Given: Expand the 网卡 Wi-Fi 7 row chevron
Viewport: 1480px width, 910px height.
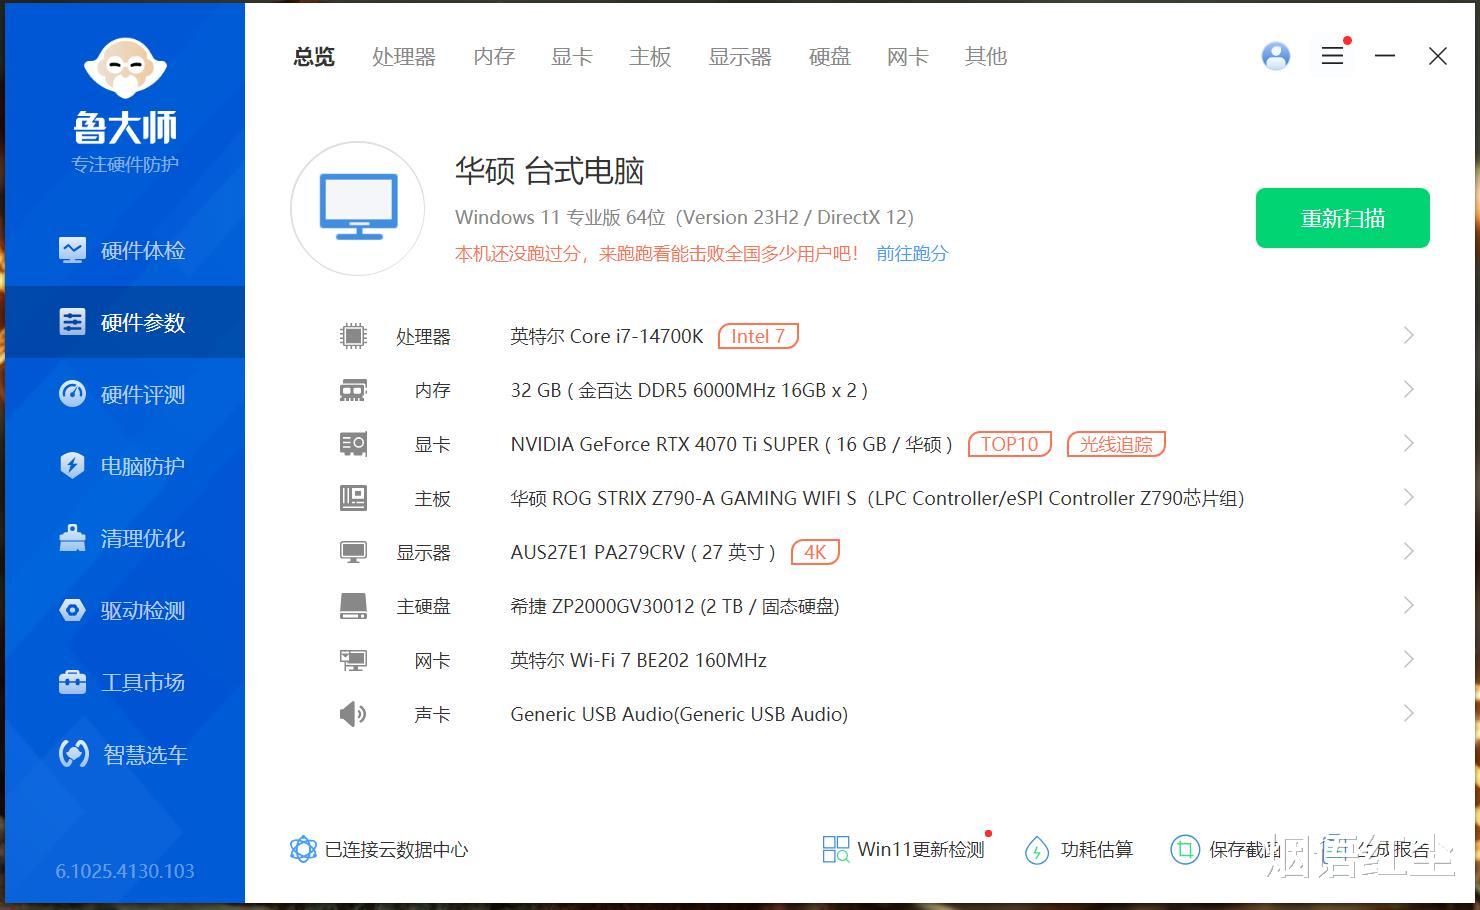Looking at the screenshot, I should click(x=1408, y=660).
